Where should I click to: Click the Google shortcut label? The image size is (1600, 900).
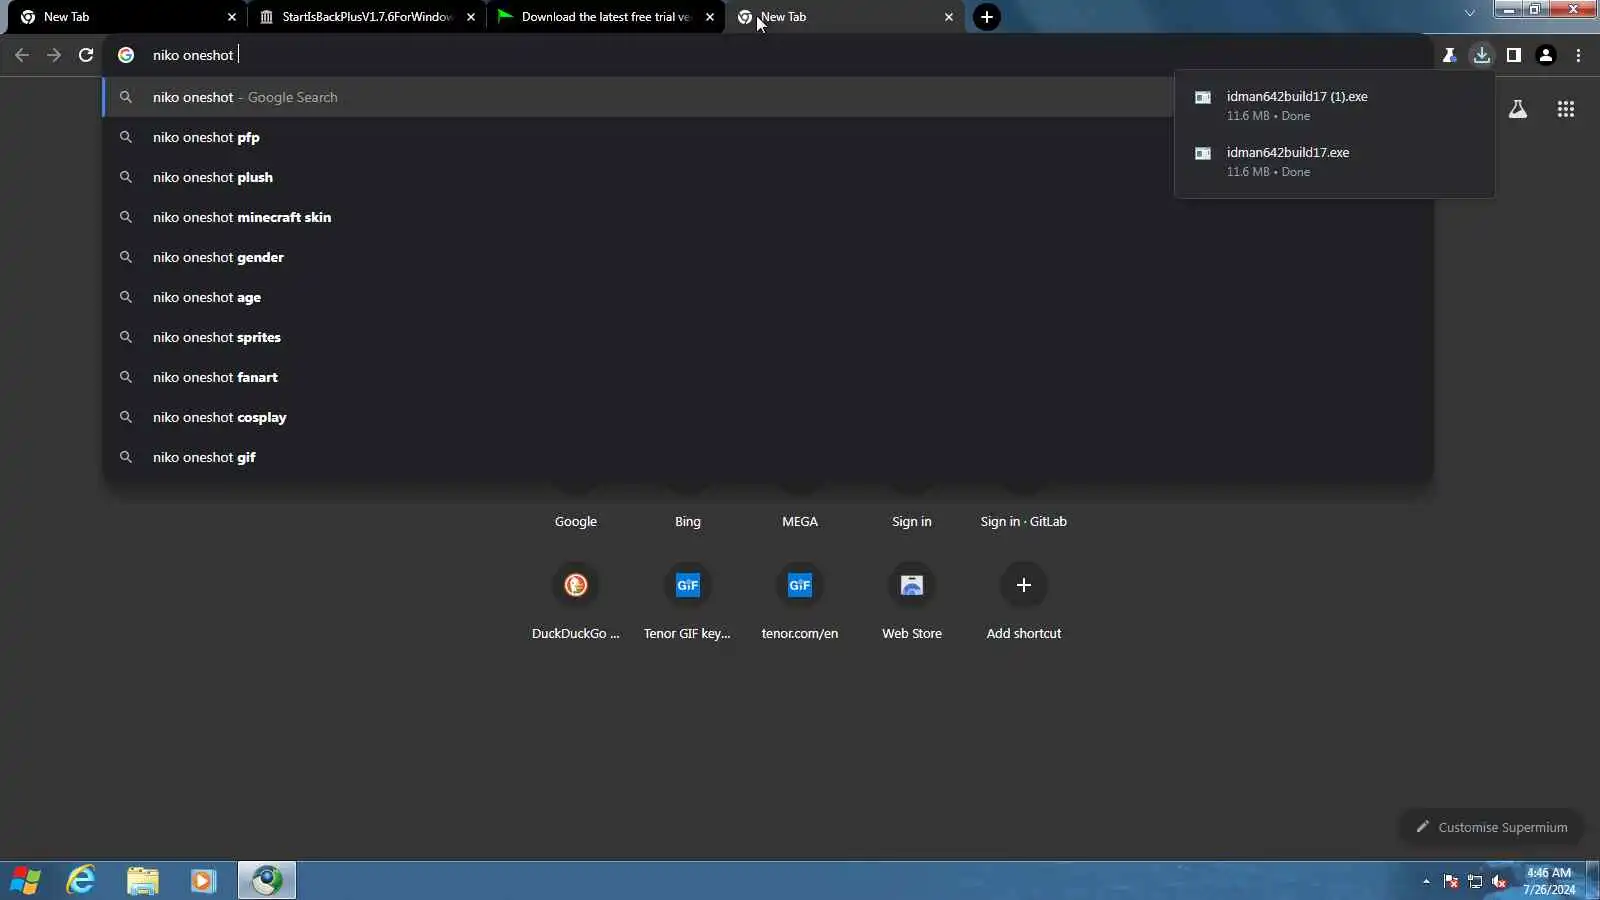[x=576, y=521]
